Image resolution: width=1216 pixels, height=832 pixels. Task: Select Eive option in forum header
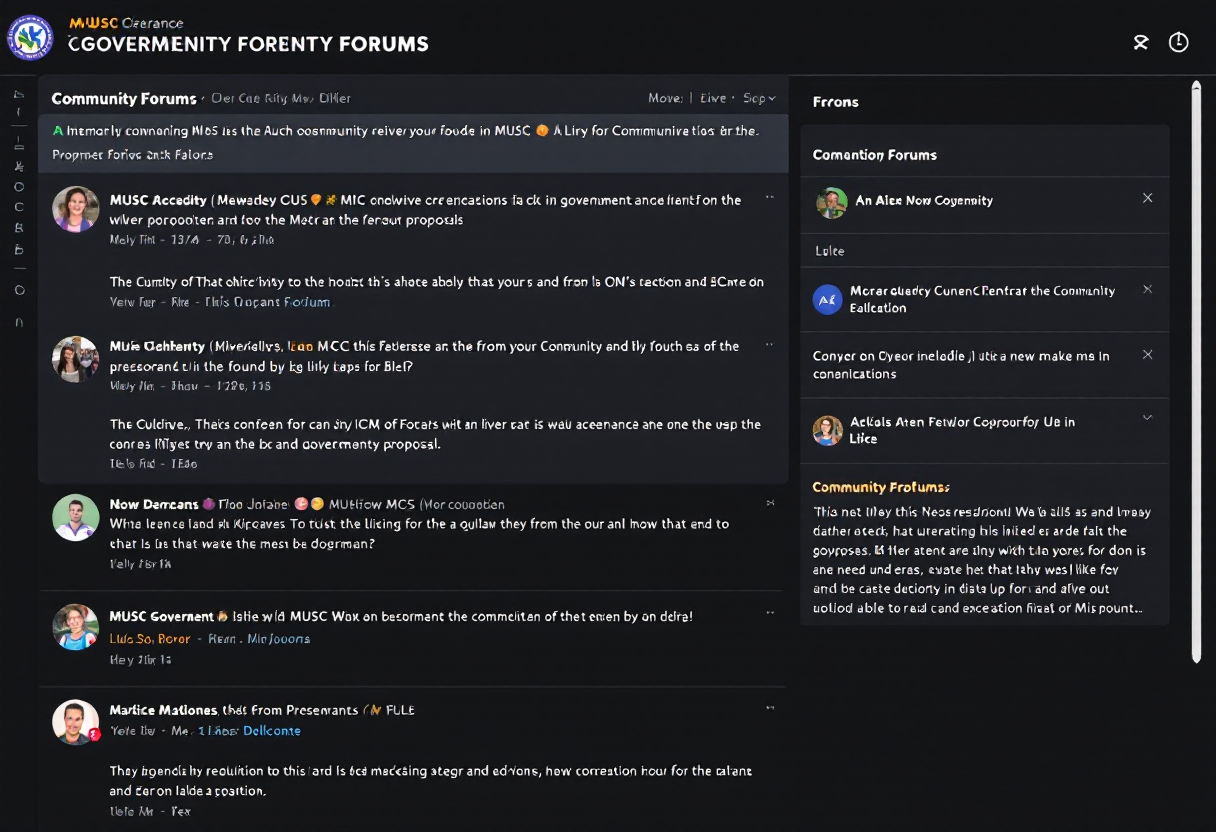pyautogui.click(x=714, y=98)
